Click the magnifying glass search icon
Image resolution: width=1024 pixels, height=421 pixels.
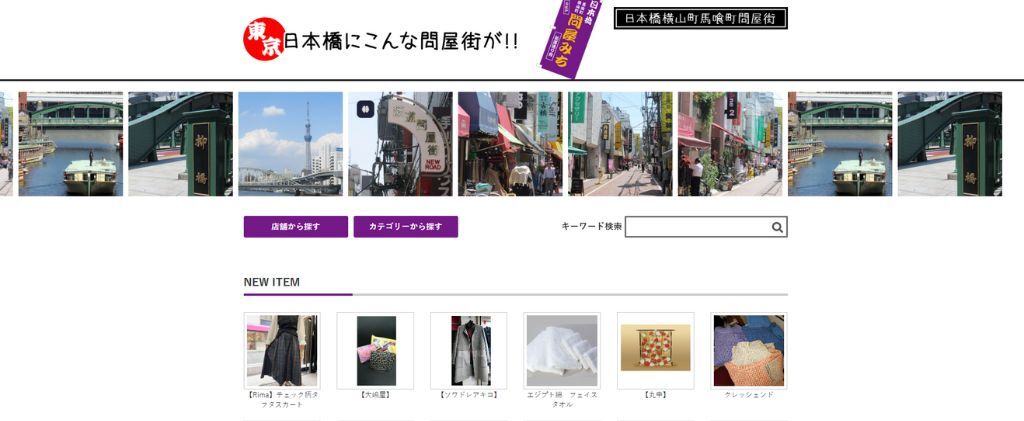pyautogui.click(x=777, y=227)
